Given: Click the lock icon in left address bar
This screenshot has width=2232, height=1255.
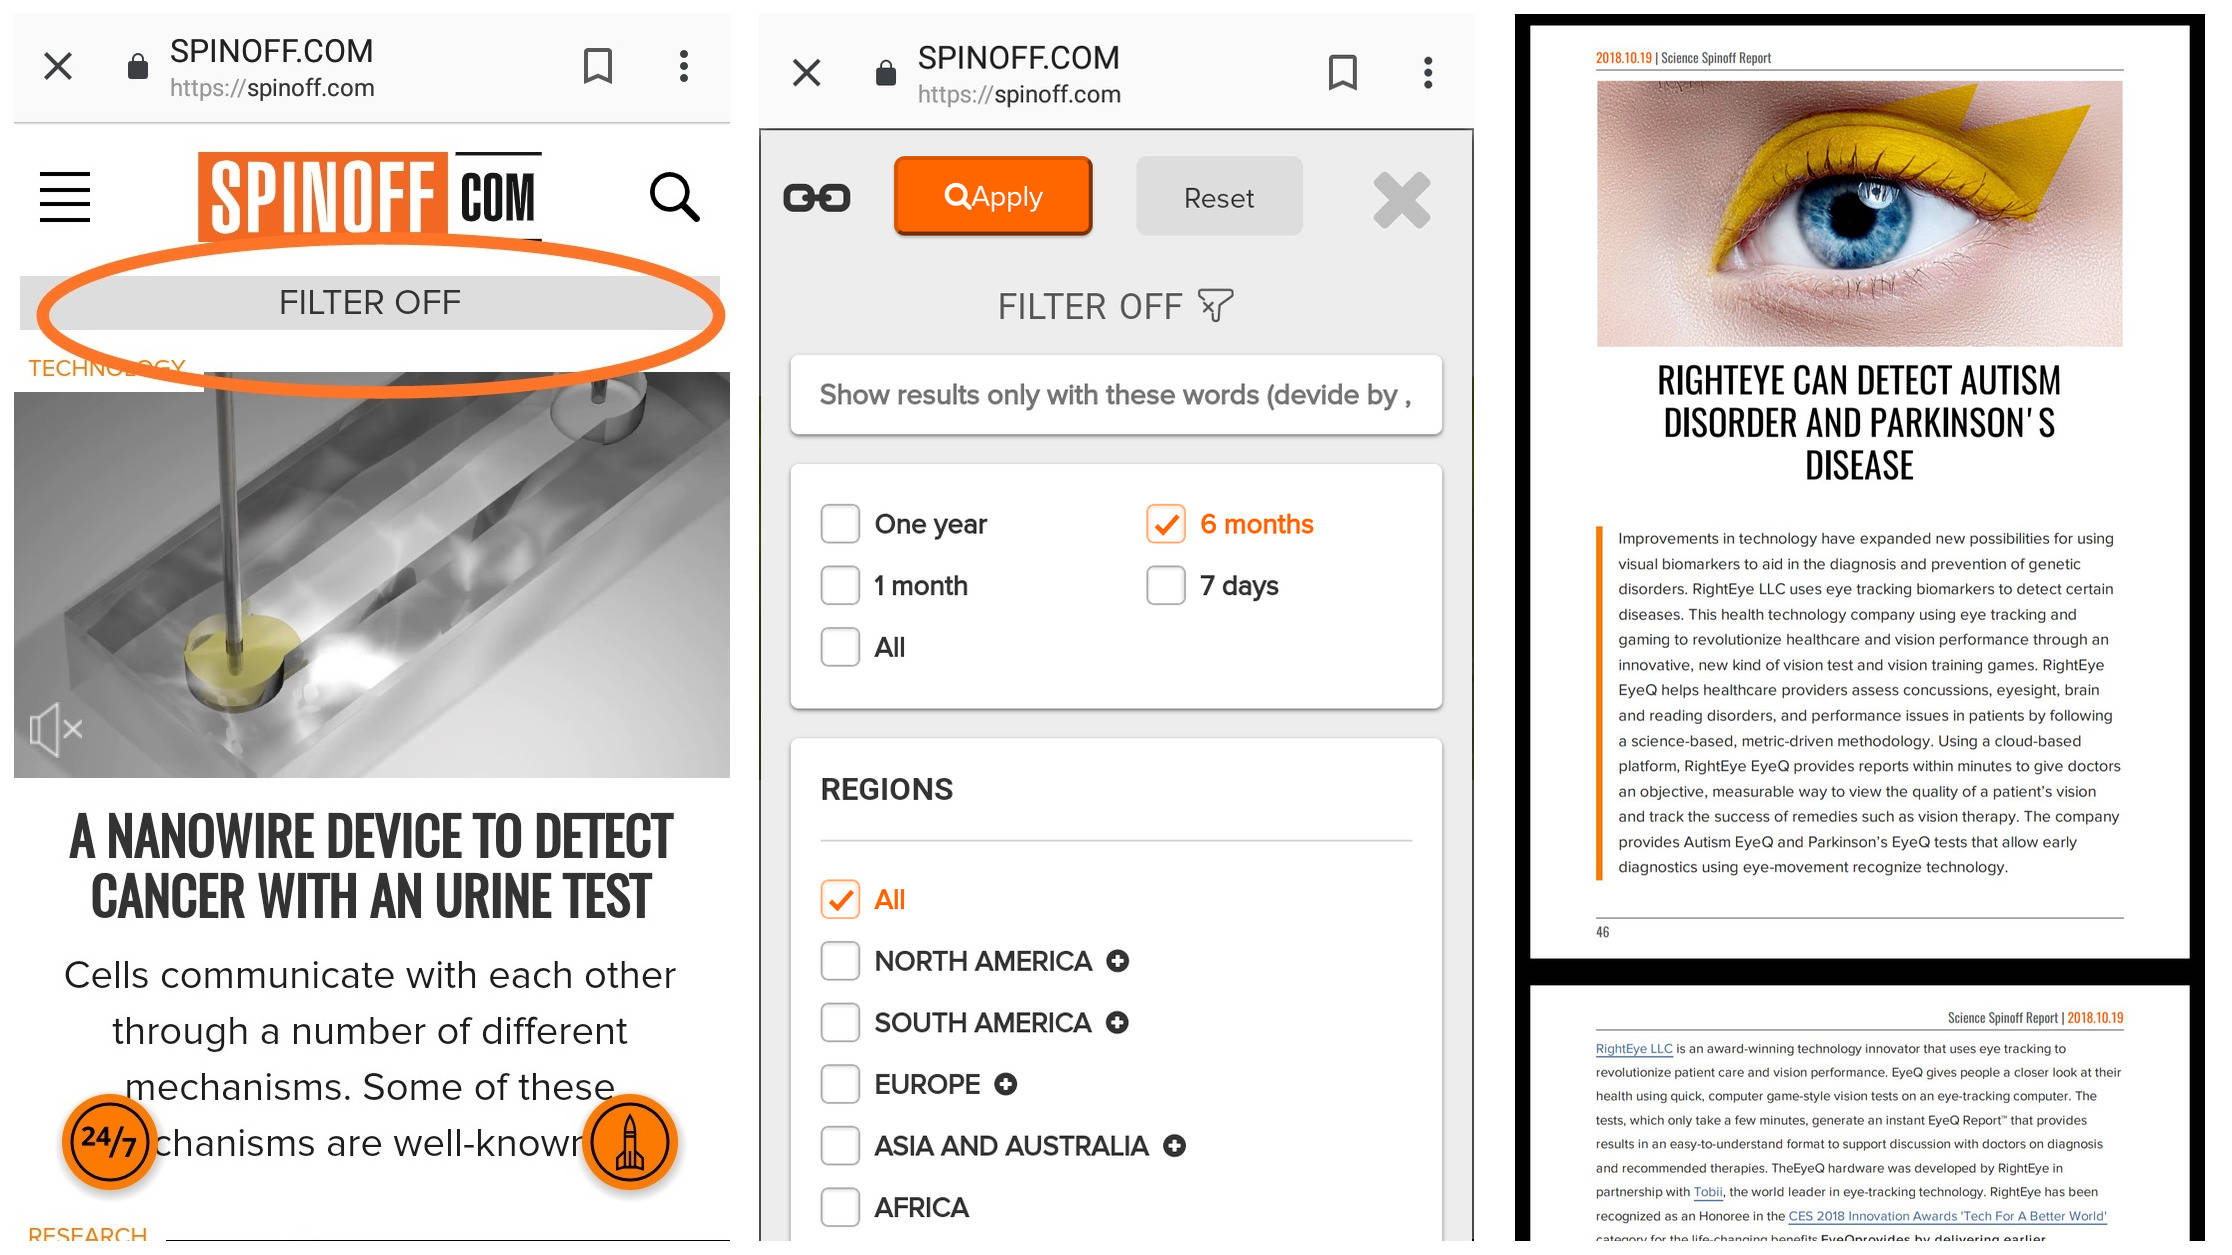Looking at the screenshot, I should [x=138, y=67].
